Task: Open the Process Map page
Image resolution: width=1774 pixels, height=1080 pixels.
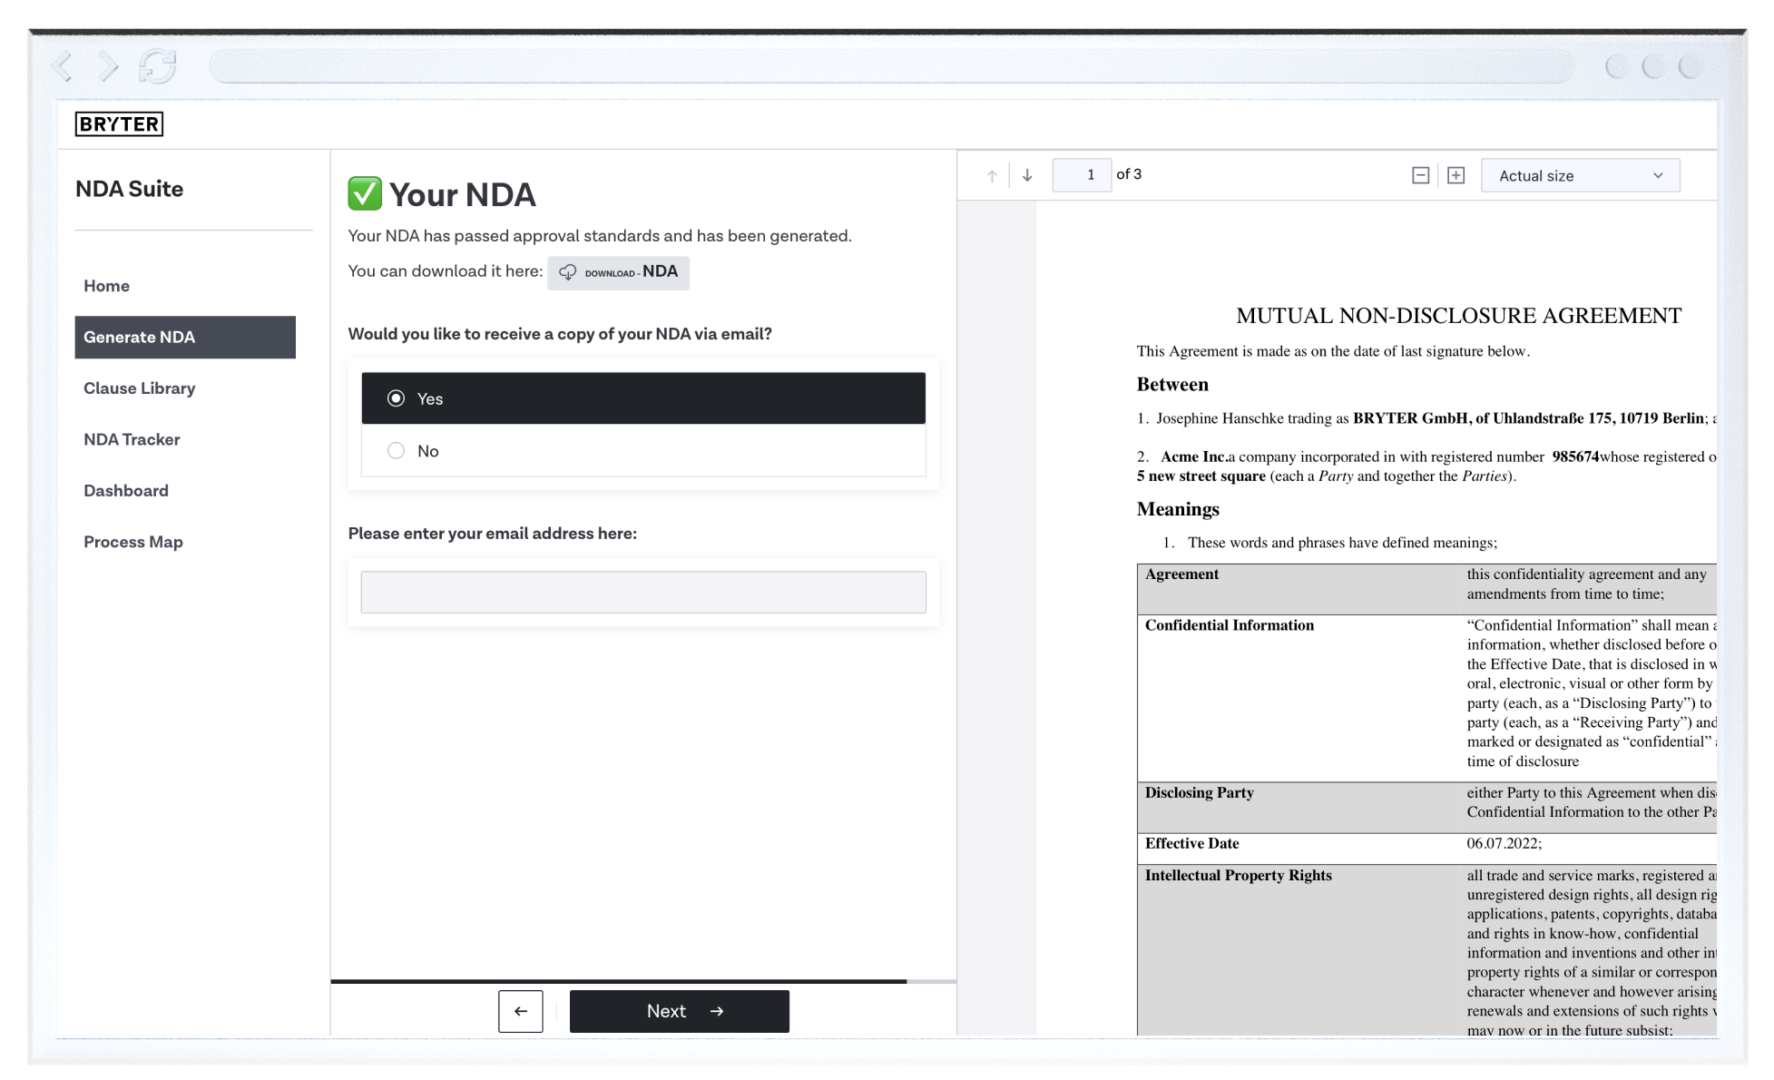Action: click(x=133, y=542)
